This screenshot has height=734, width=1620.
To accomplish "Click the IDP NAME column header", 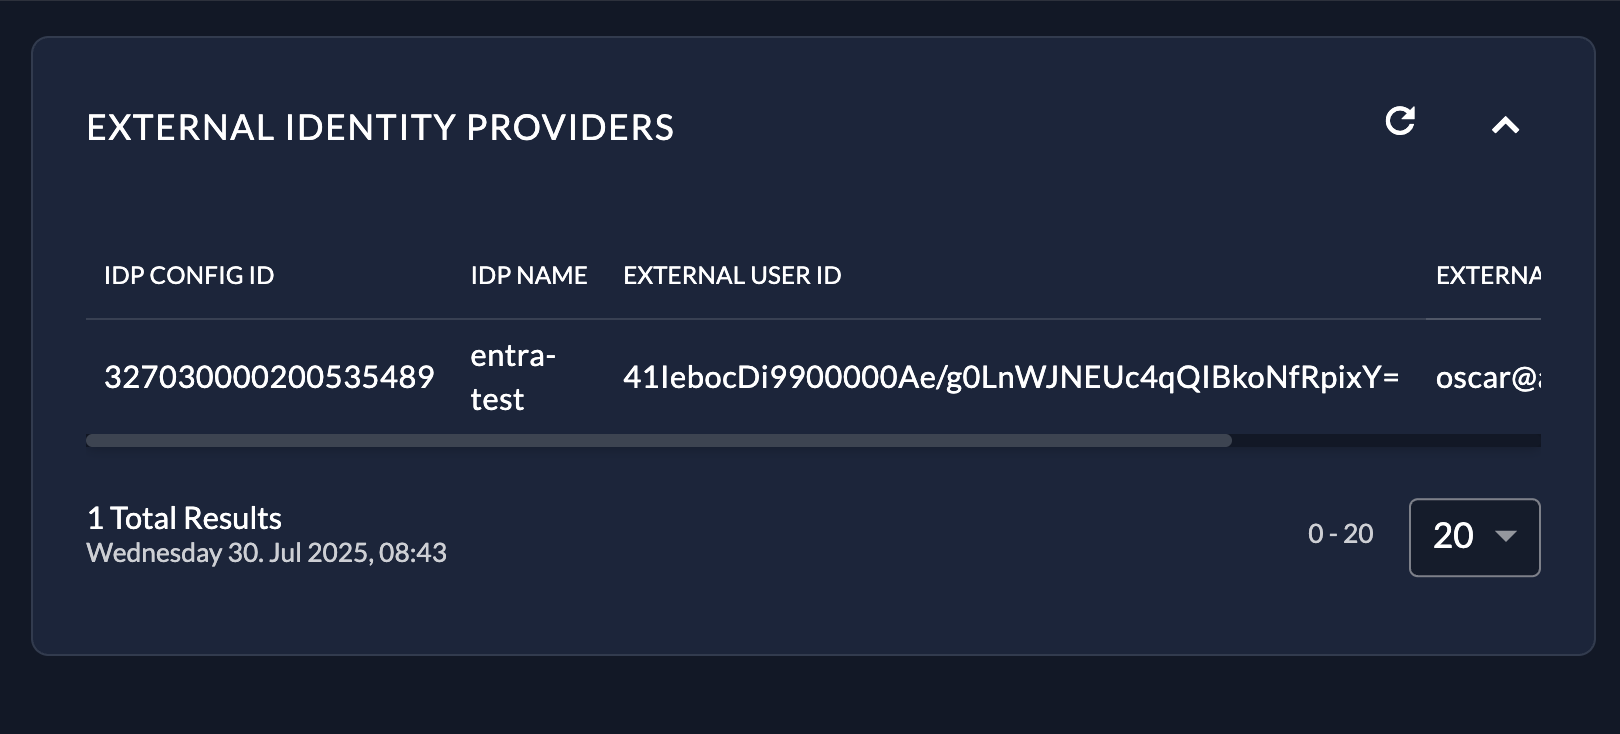I will coord(529,275).
